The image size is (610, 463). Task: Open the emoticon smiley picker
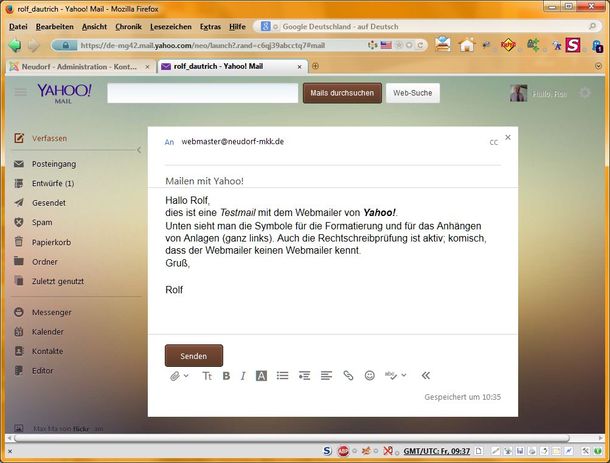pyautogui.click(x=370, y=376)
